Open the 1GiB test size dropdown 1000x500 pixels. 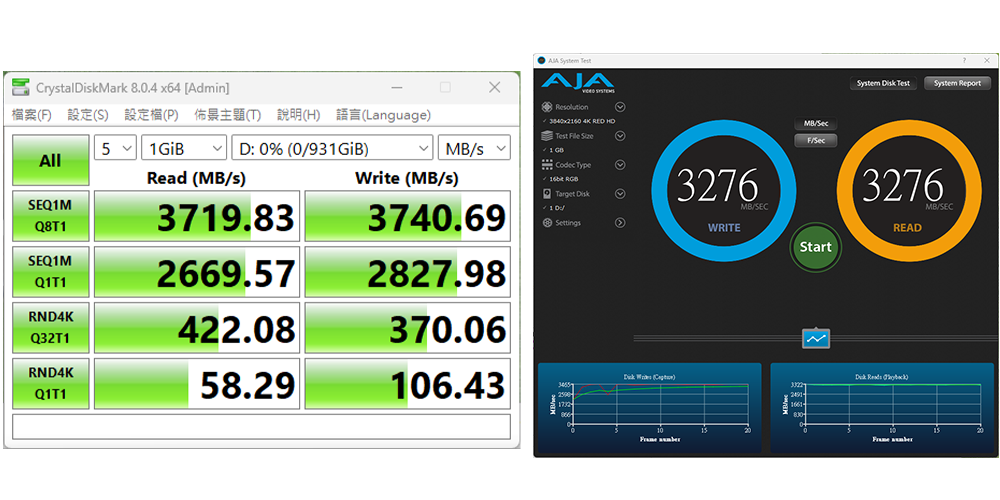click(184, 149)
